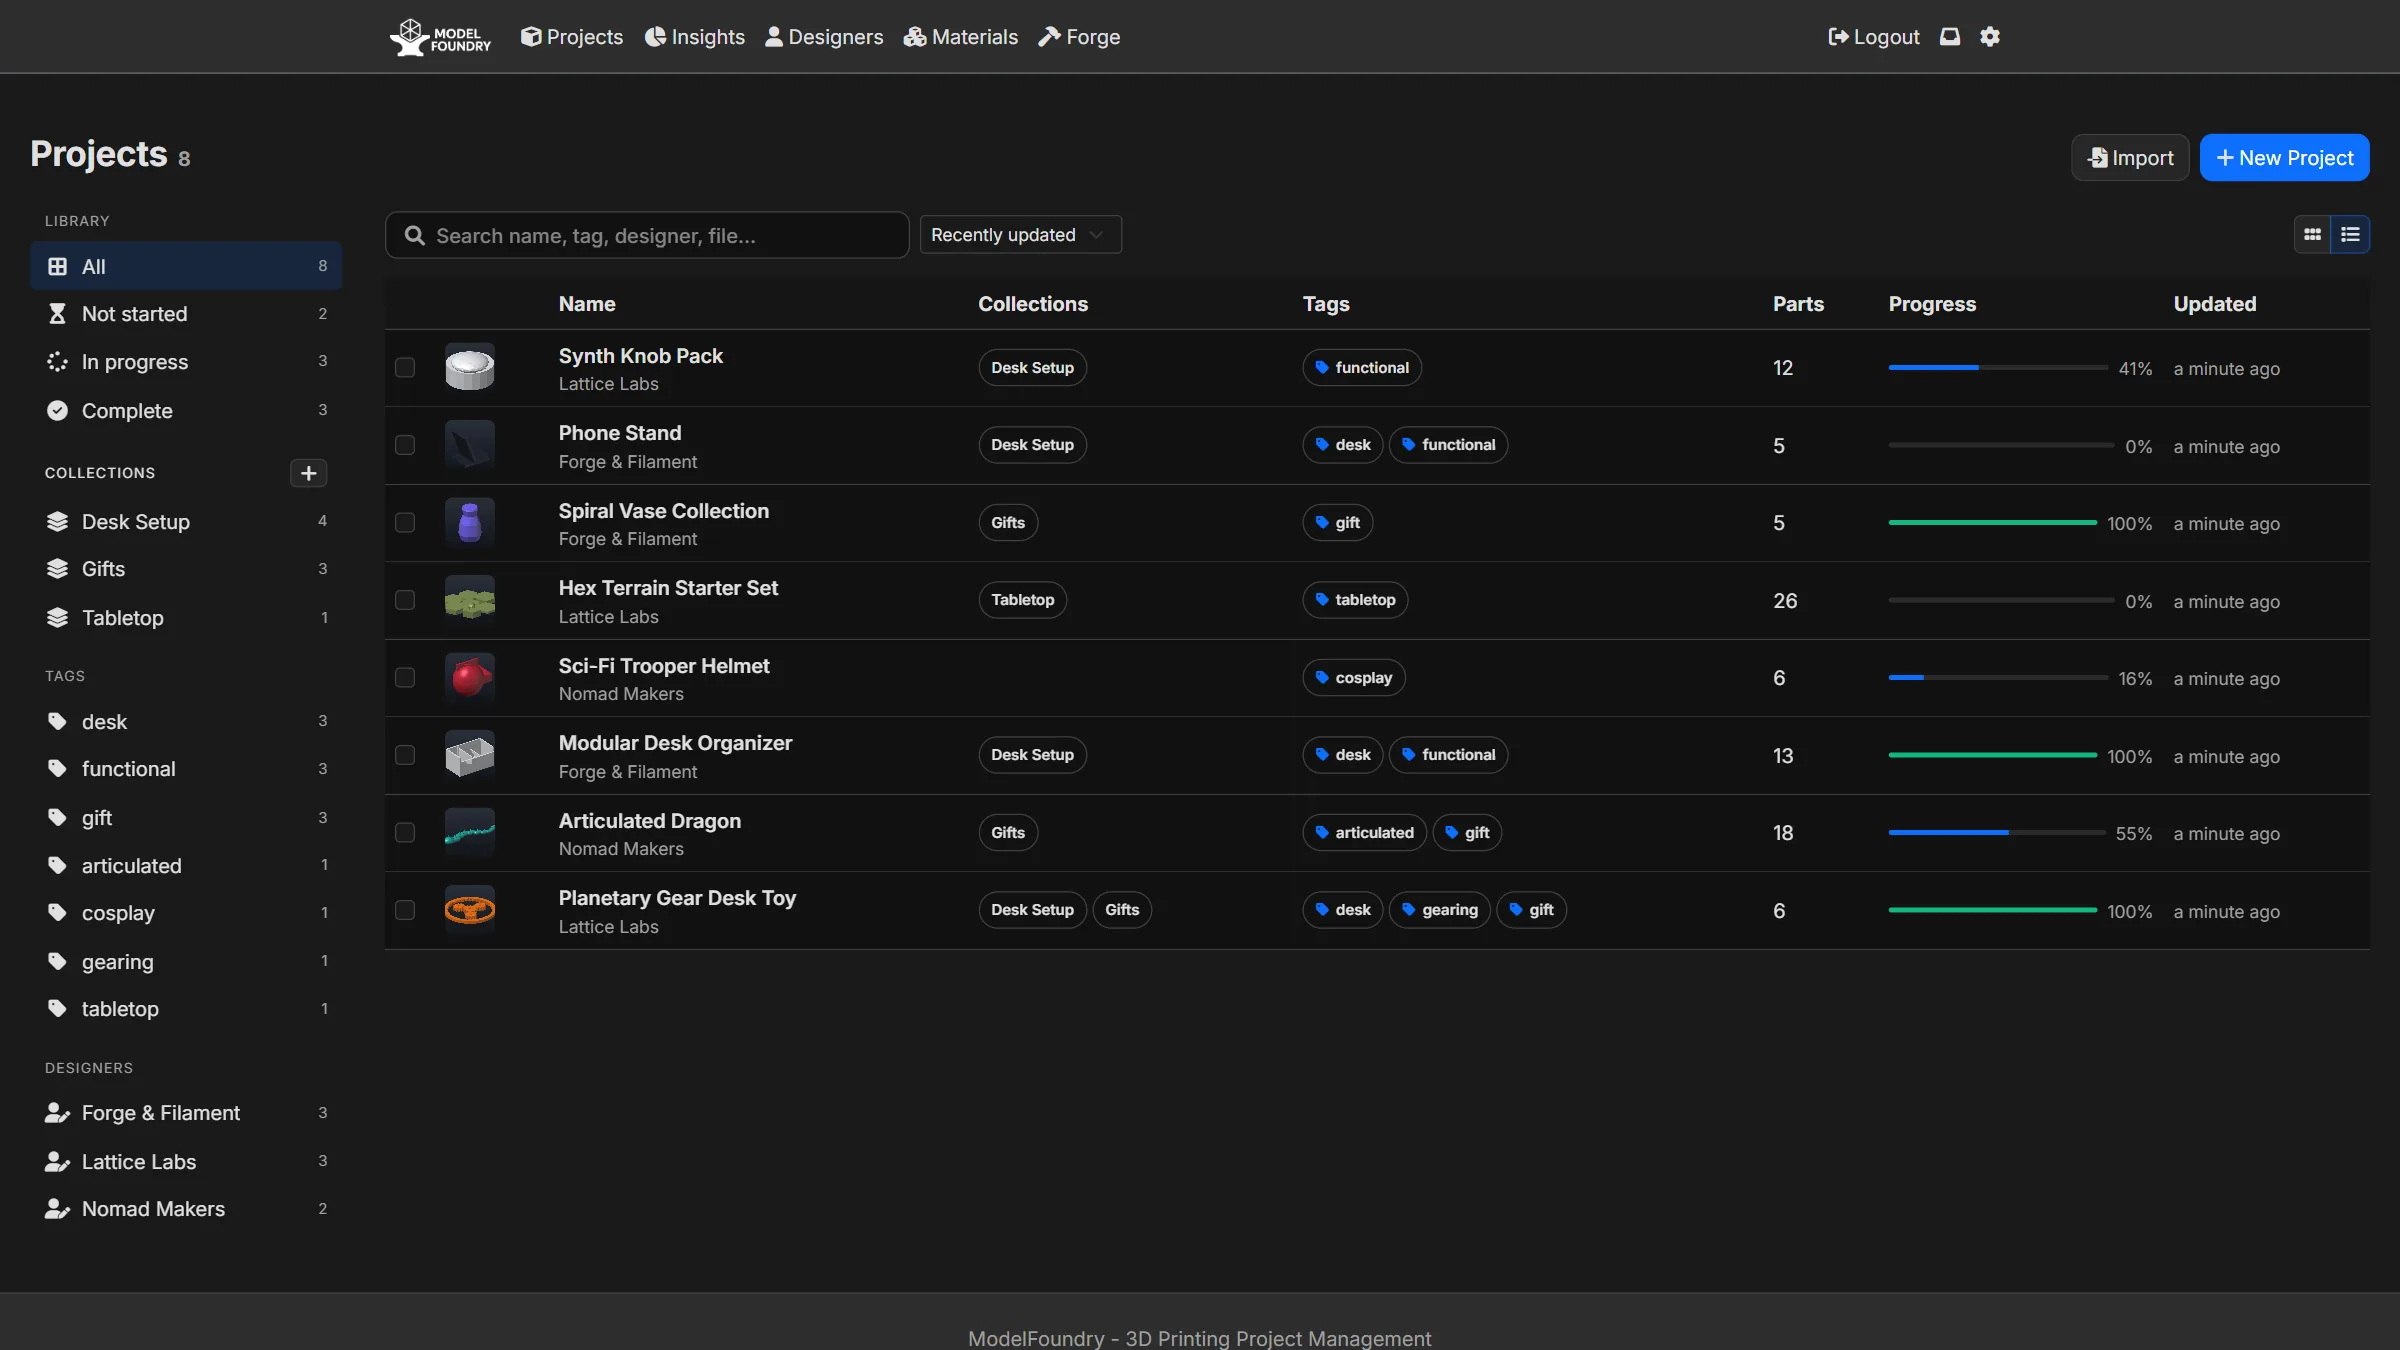Click the Import button
This screenshot has height=1350, width=2400.
coord(2130,158)
